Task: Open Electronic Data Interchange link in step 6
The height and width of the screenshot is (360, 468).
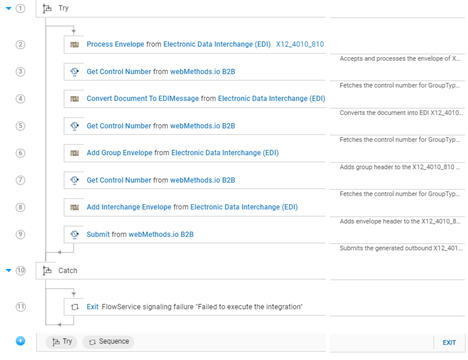Action: 225,153
